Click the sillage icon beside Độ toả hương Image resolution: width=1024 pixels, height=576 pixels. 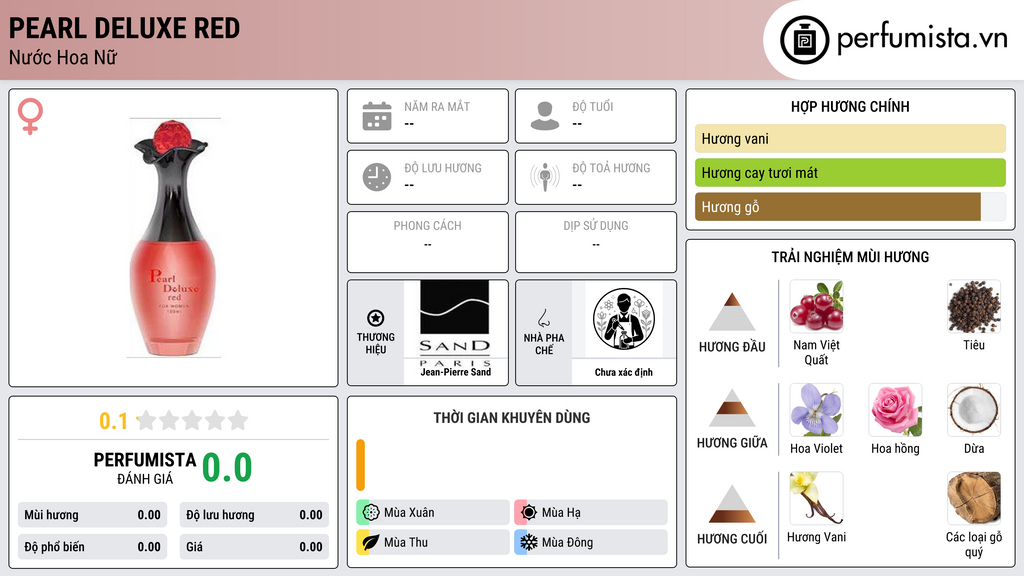click(x=545, y=177)
